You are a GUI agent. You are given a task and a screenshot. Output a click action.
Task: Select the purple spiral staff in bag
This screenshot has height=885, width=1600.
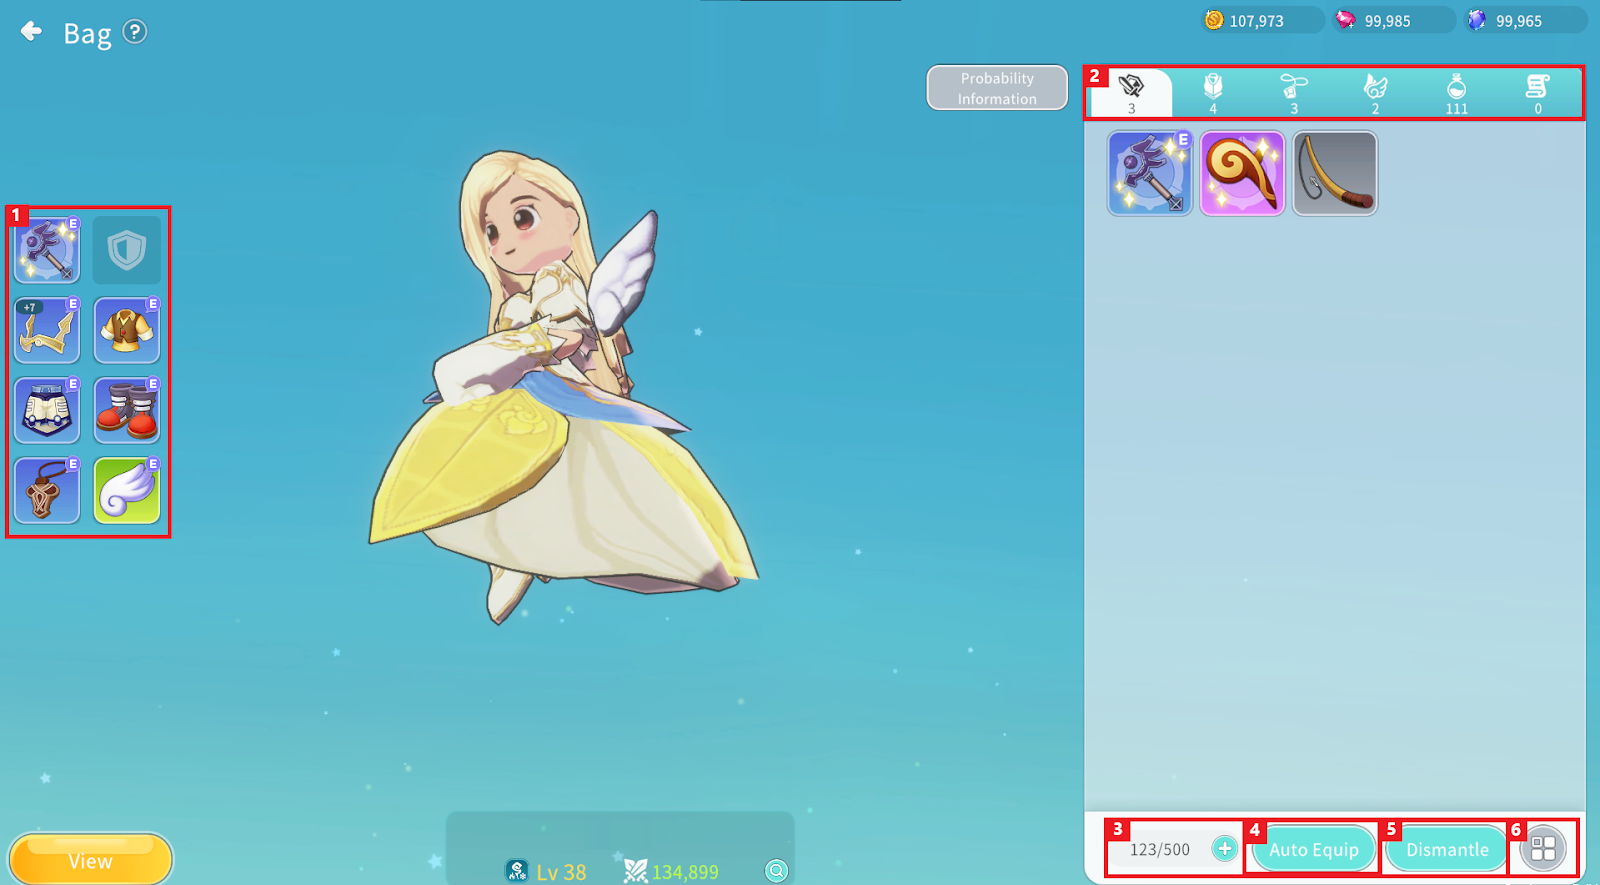coord(1242,173)
